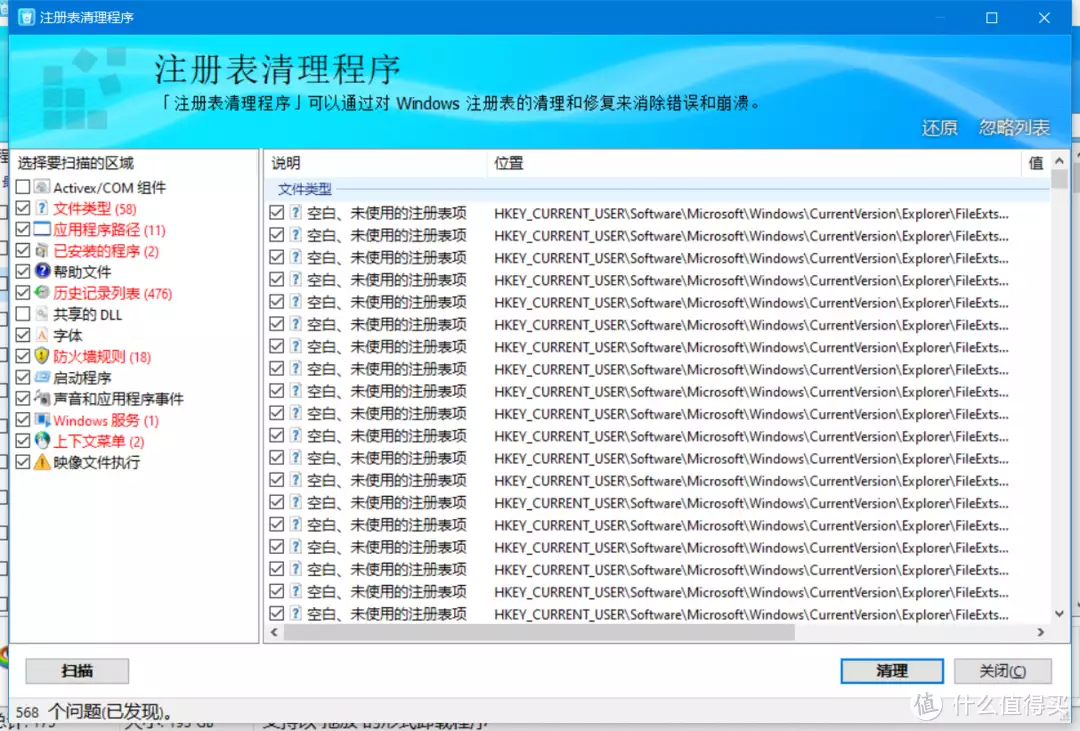Uncheck the first result row checkbox under 文件类型
The image size is (1080, 731).
277,213
